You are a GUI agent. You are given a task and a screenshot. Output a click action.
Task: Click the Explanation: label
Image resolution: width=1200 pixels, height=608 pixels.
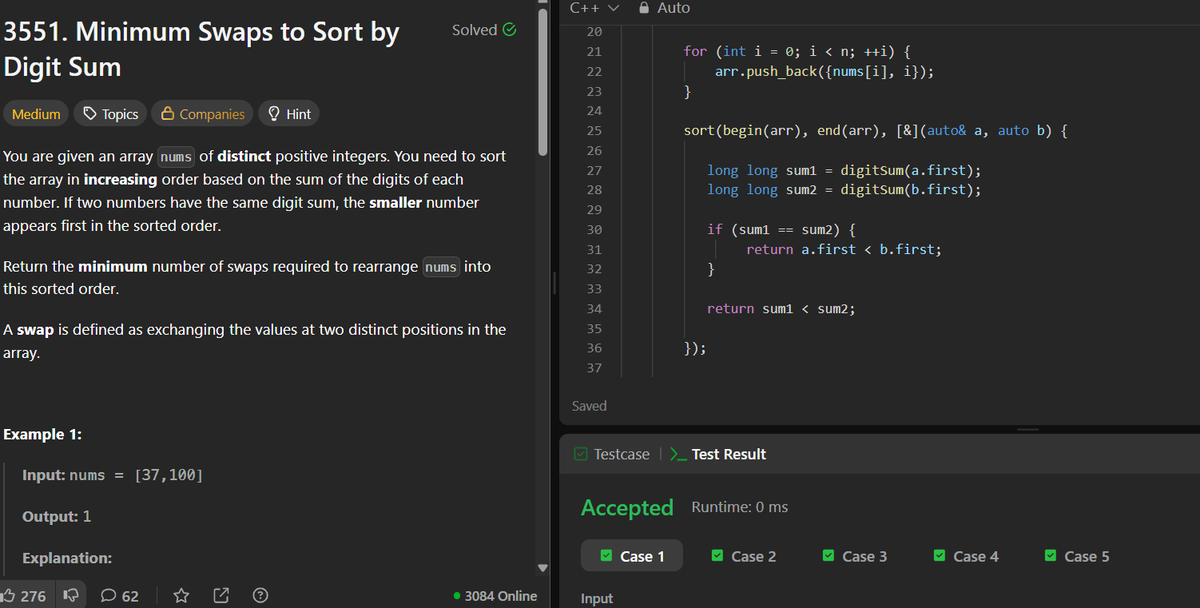67,557
